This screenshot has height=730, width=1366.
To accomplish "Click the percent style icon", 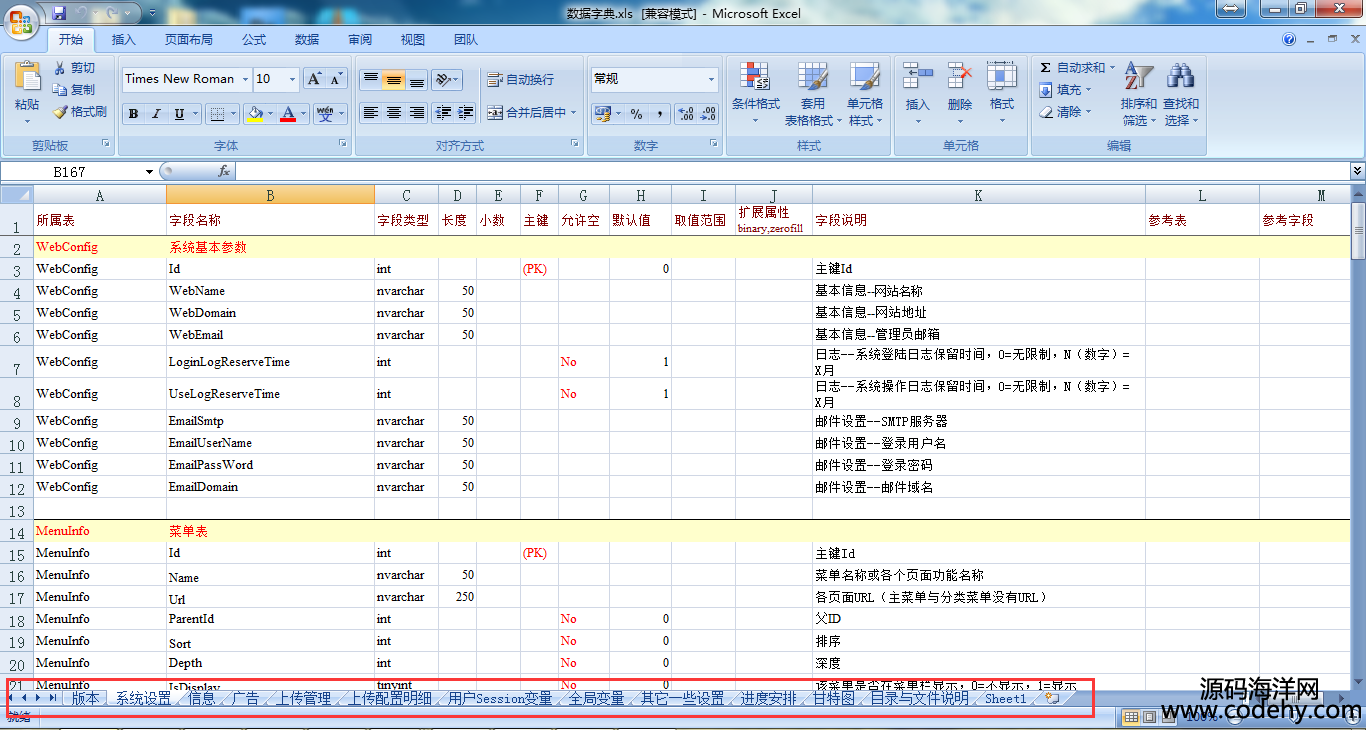I will (x=636, y=114).
